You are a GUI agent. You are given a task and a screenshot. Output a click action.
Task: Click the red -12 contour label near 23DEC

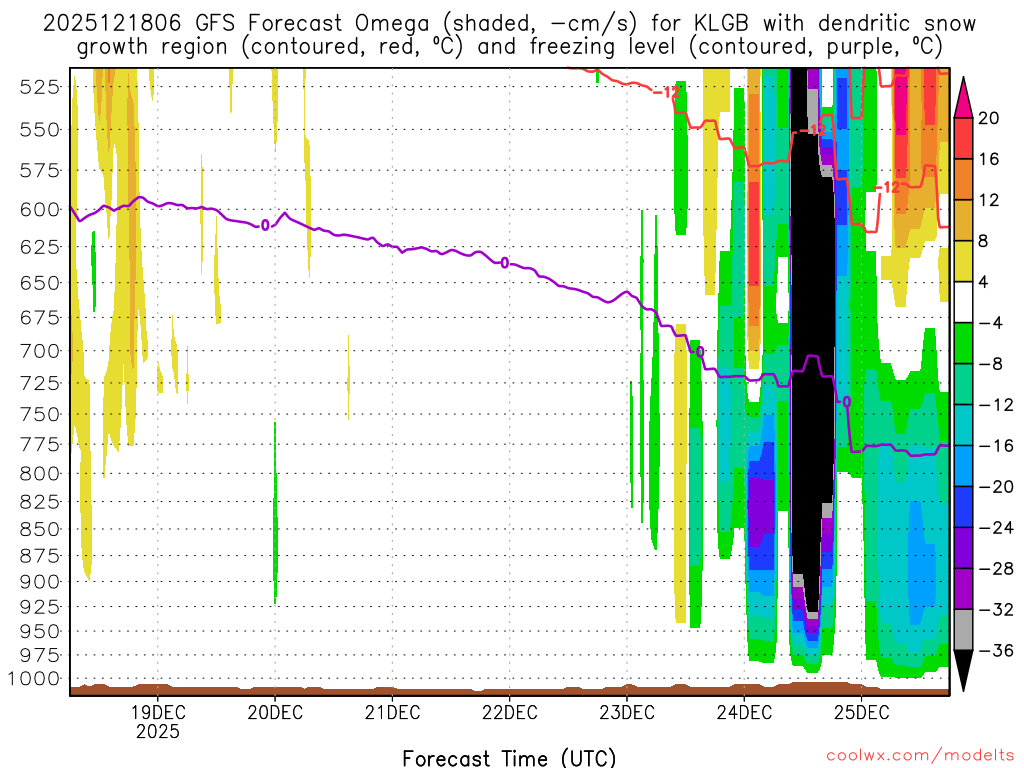[x=667, y=92]
